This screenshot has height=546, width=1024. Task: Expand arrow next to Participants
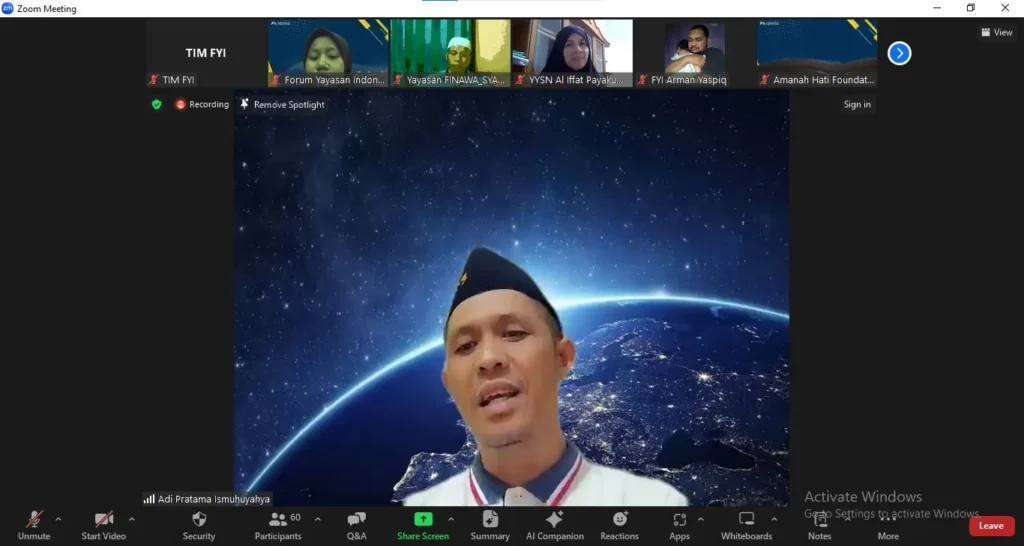point(317,520)
